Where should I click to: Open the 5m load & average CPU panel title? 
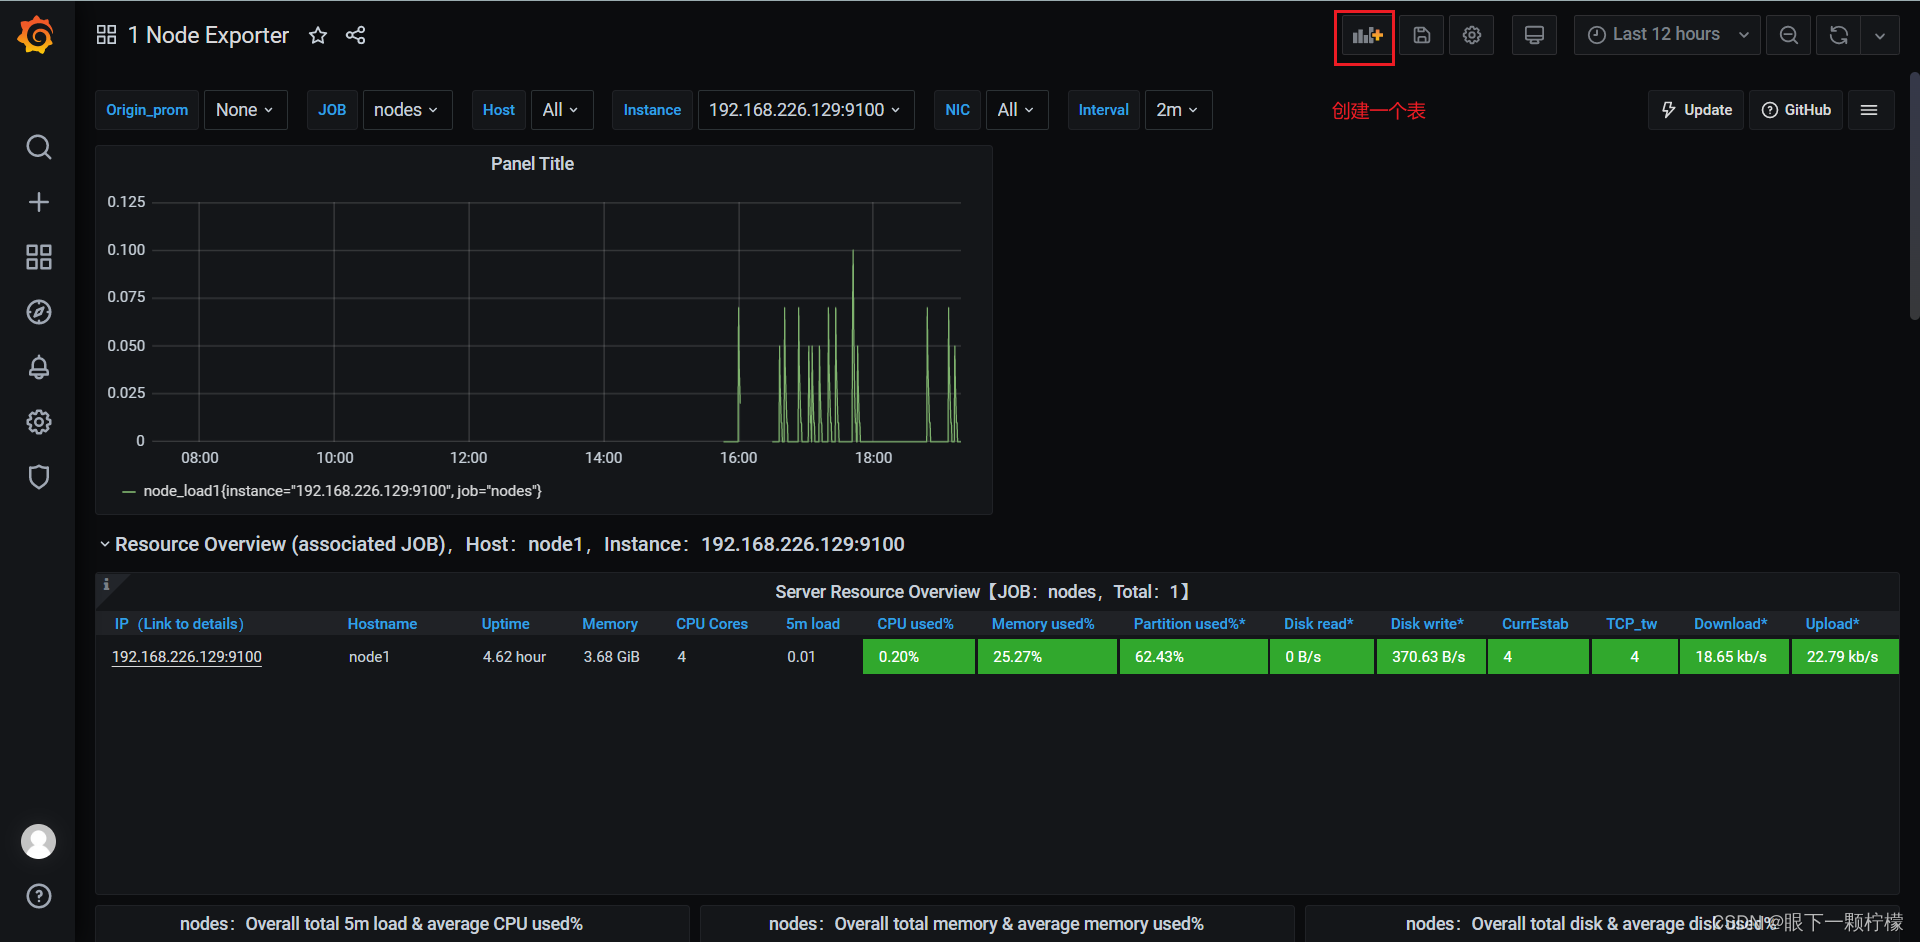[381, 924]
